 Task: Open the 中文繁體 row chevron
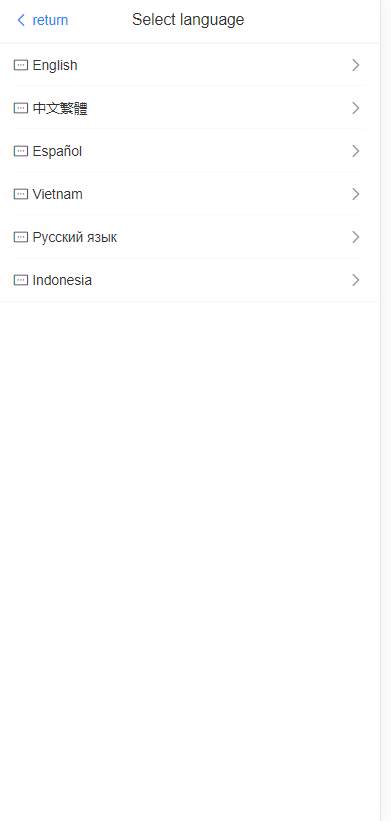pyautogui.click(x=356, y=108)
